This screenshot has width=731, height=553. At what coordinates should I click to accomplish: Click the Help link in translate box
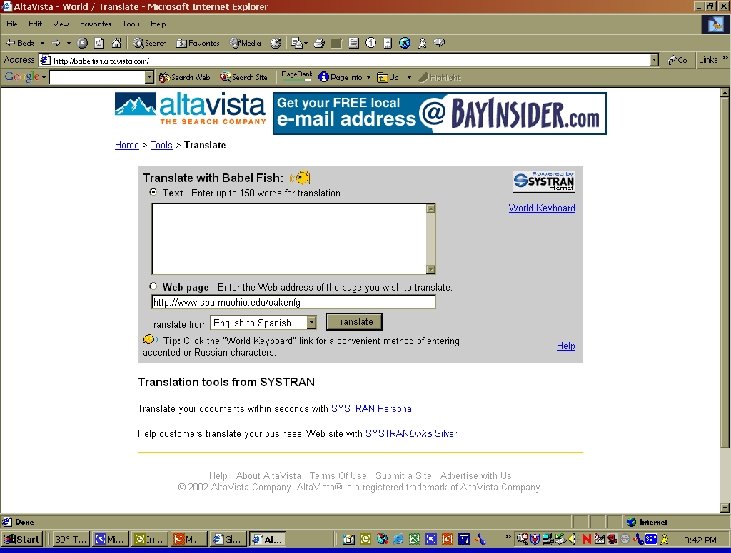click(566, 346)
